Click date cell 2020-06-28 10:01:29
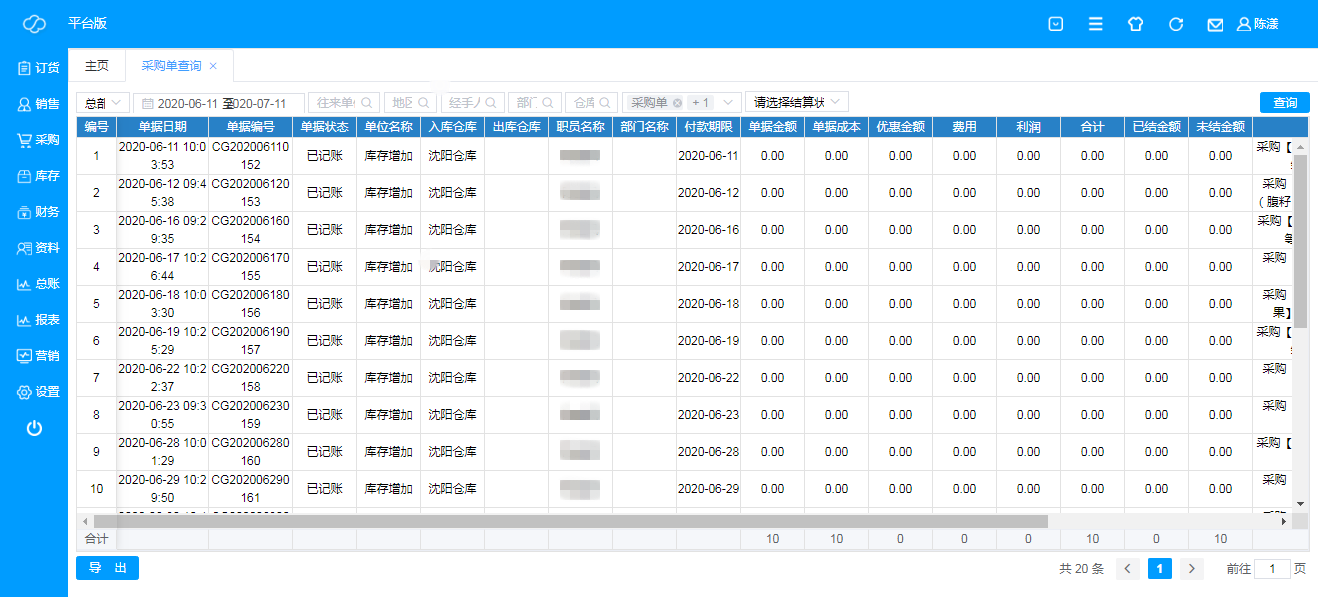The height and width of the screenshot is (597, 1318). click(163, 452)
